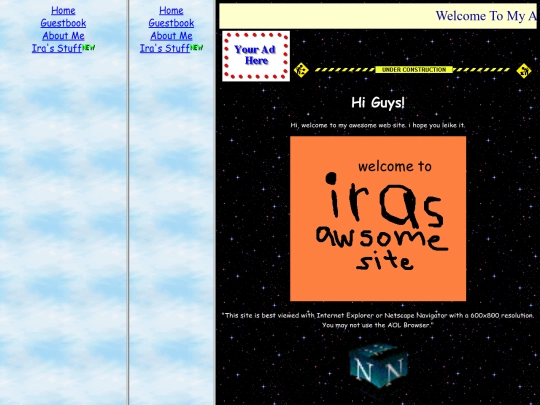The height and width of the screenshot is (405, 540).
Task: Click the NEW badge in the first sidebar frame
Action: pos(89,47)
